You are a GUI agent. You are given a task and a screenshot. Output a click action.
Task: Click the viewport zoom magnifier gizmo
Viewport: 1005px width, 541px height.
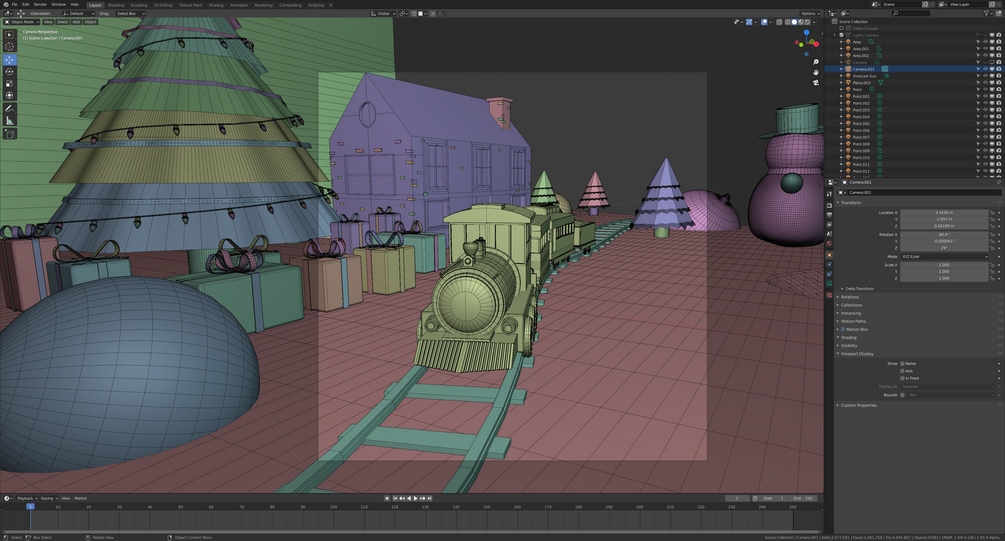[815, 62]
